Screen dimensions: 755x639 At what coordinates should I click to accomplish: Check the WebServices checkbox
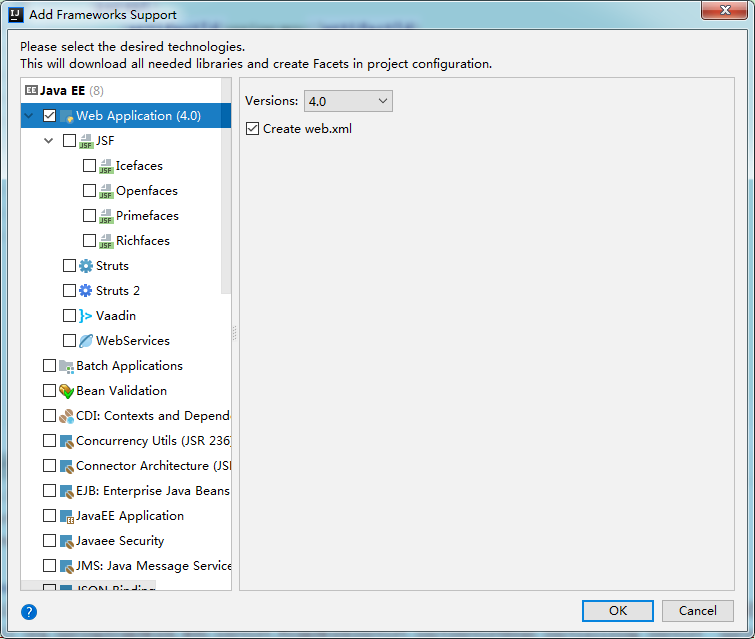69,341
